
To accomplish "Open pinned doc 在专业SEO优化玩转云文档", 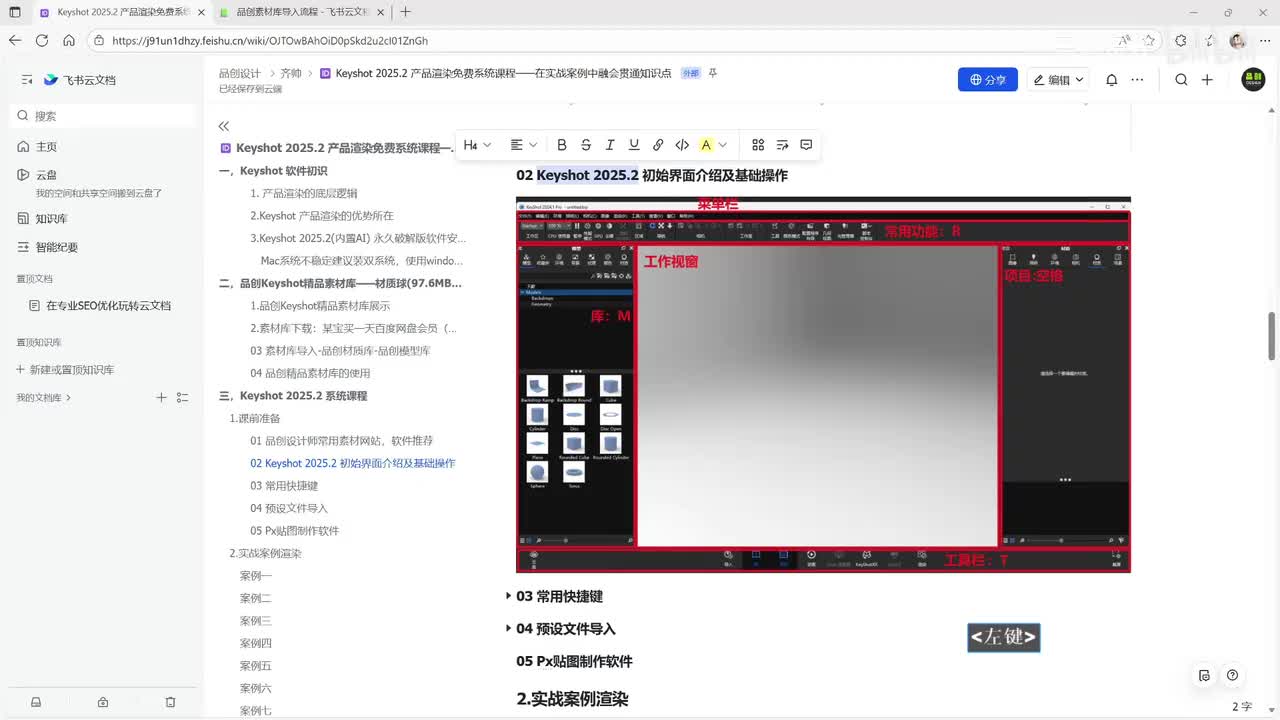I will tap(108, 306).
